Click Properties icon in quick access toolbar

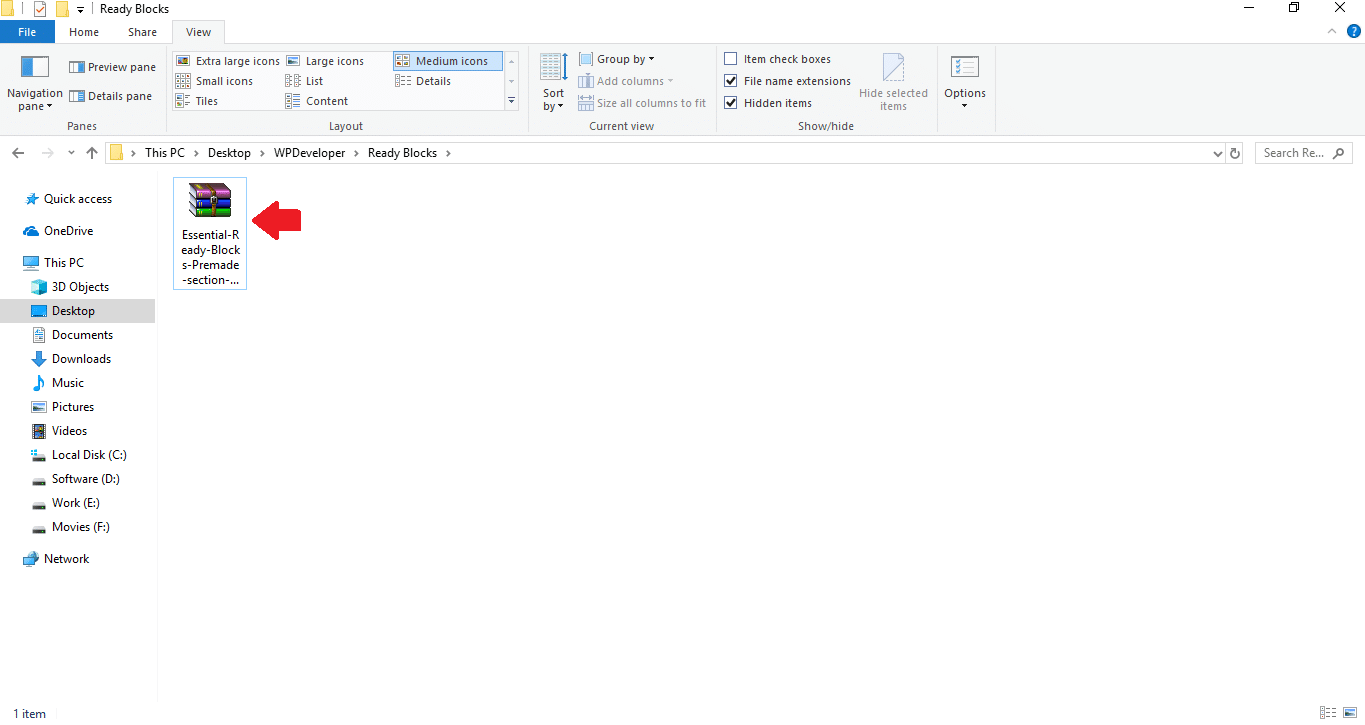(40, 9)
